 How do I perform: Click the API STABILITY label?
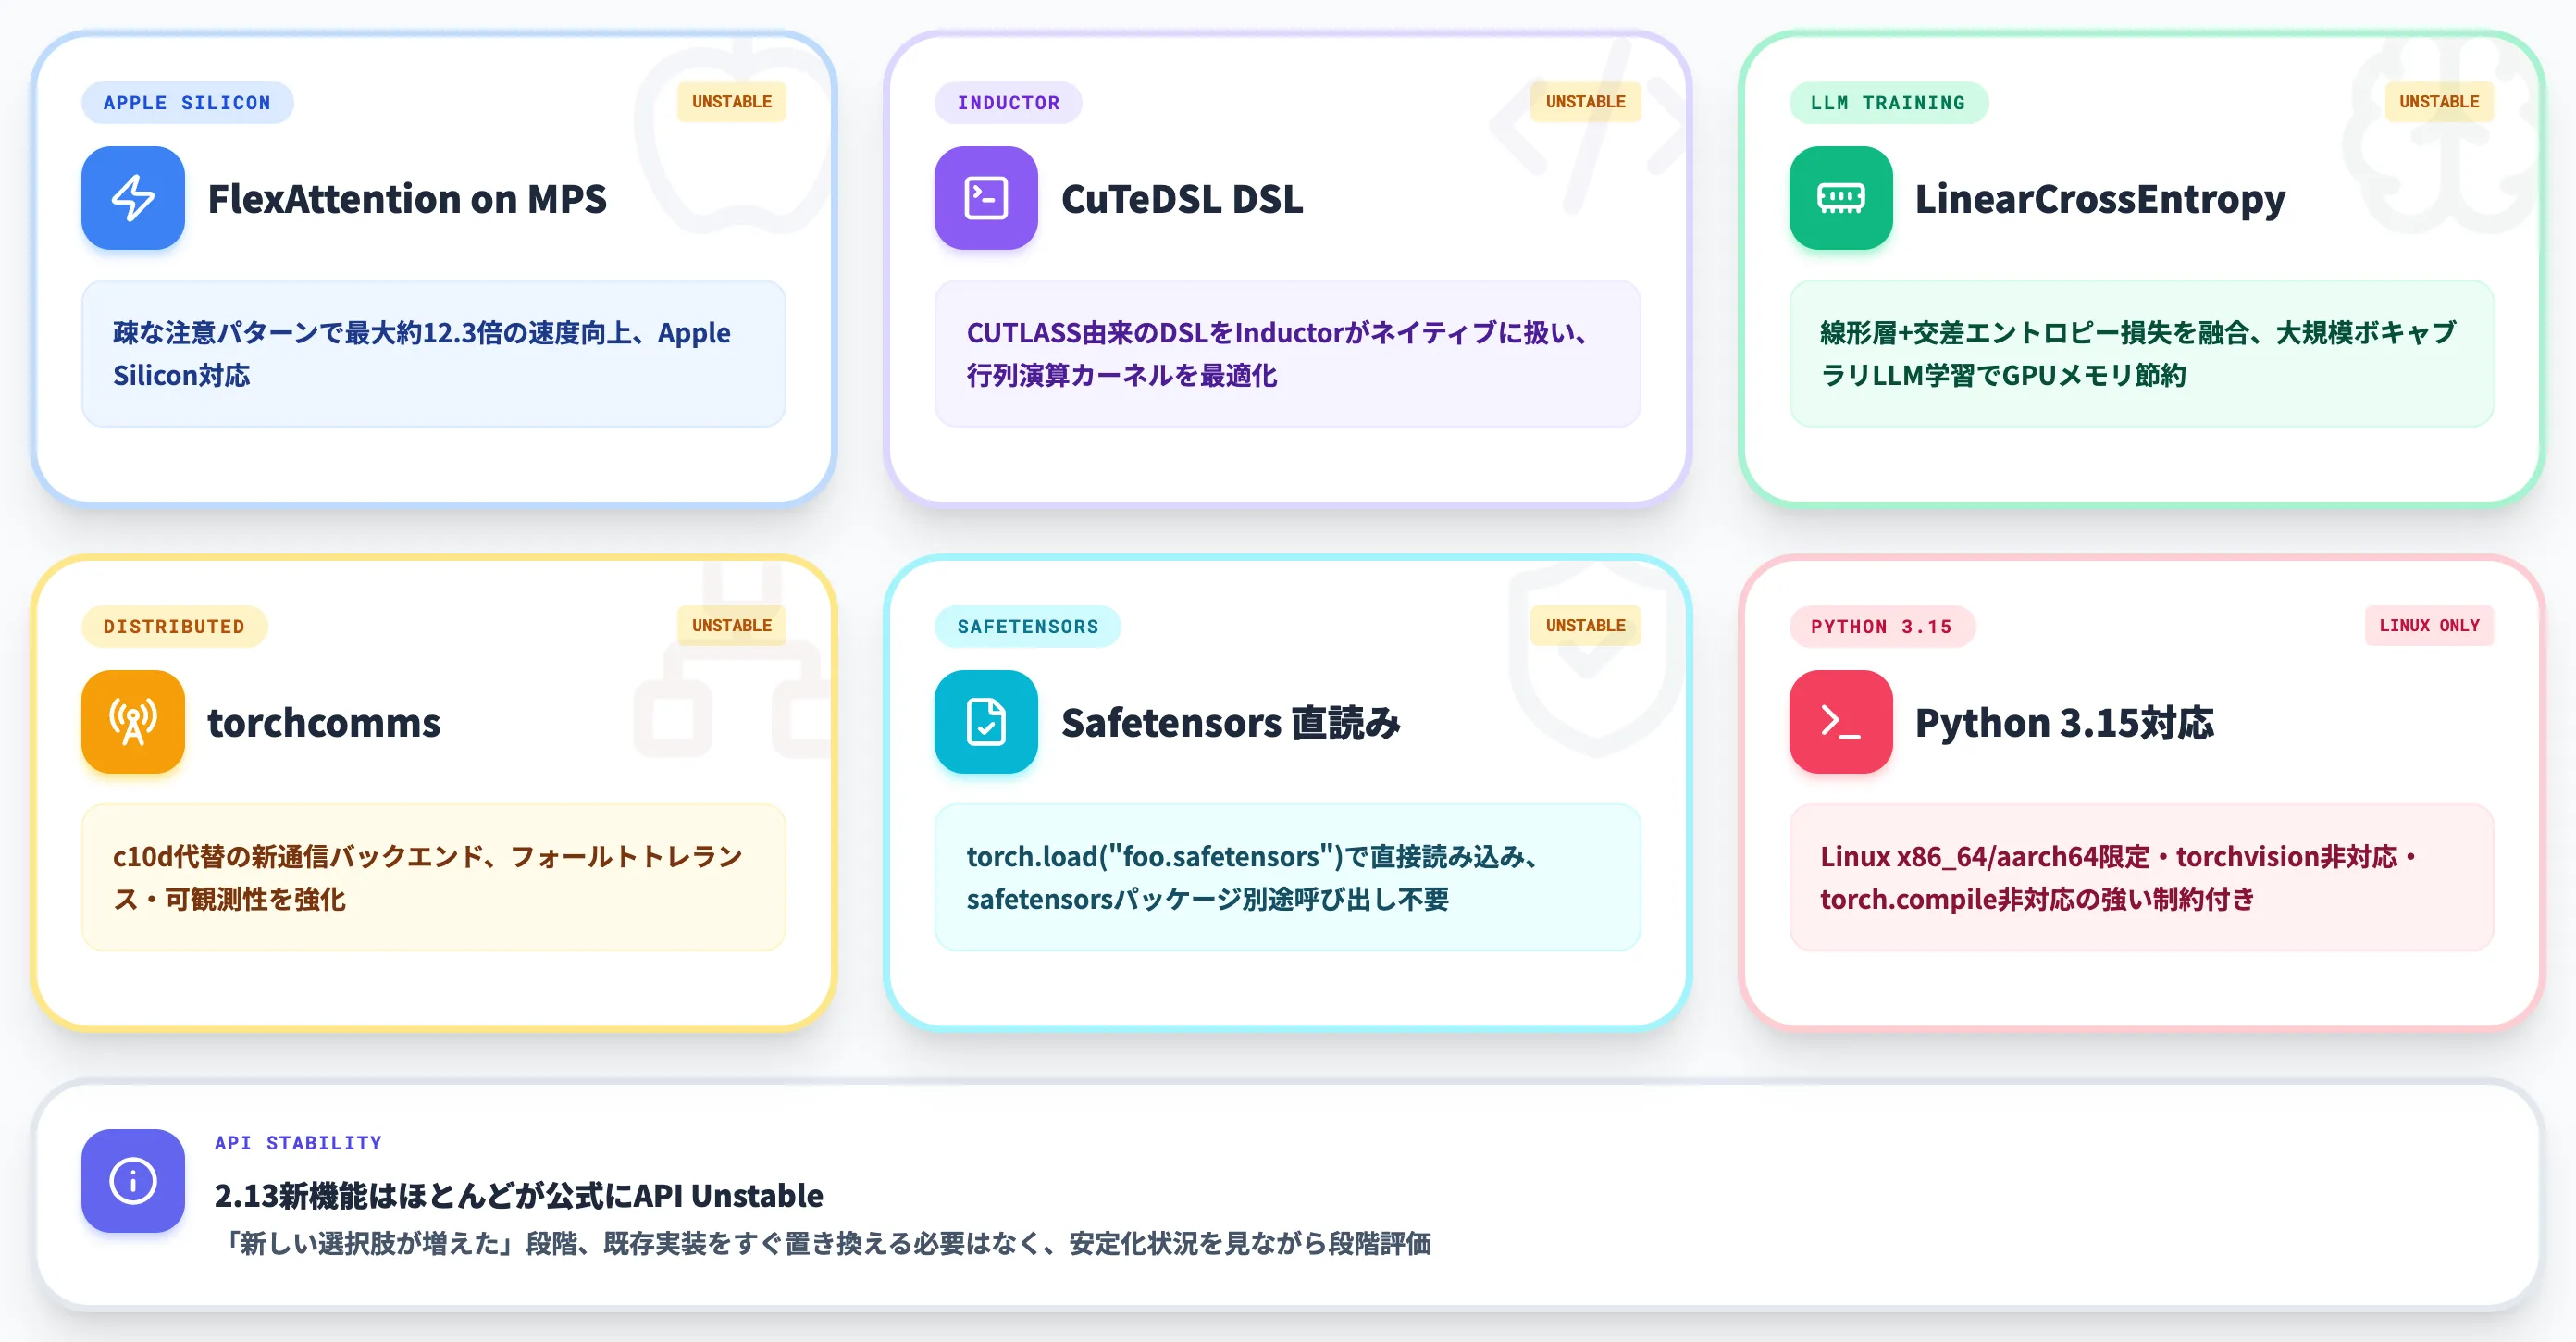click(298, 1143)
